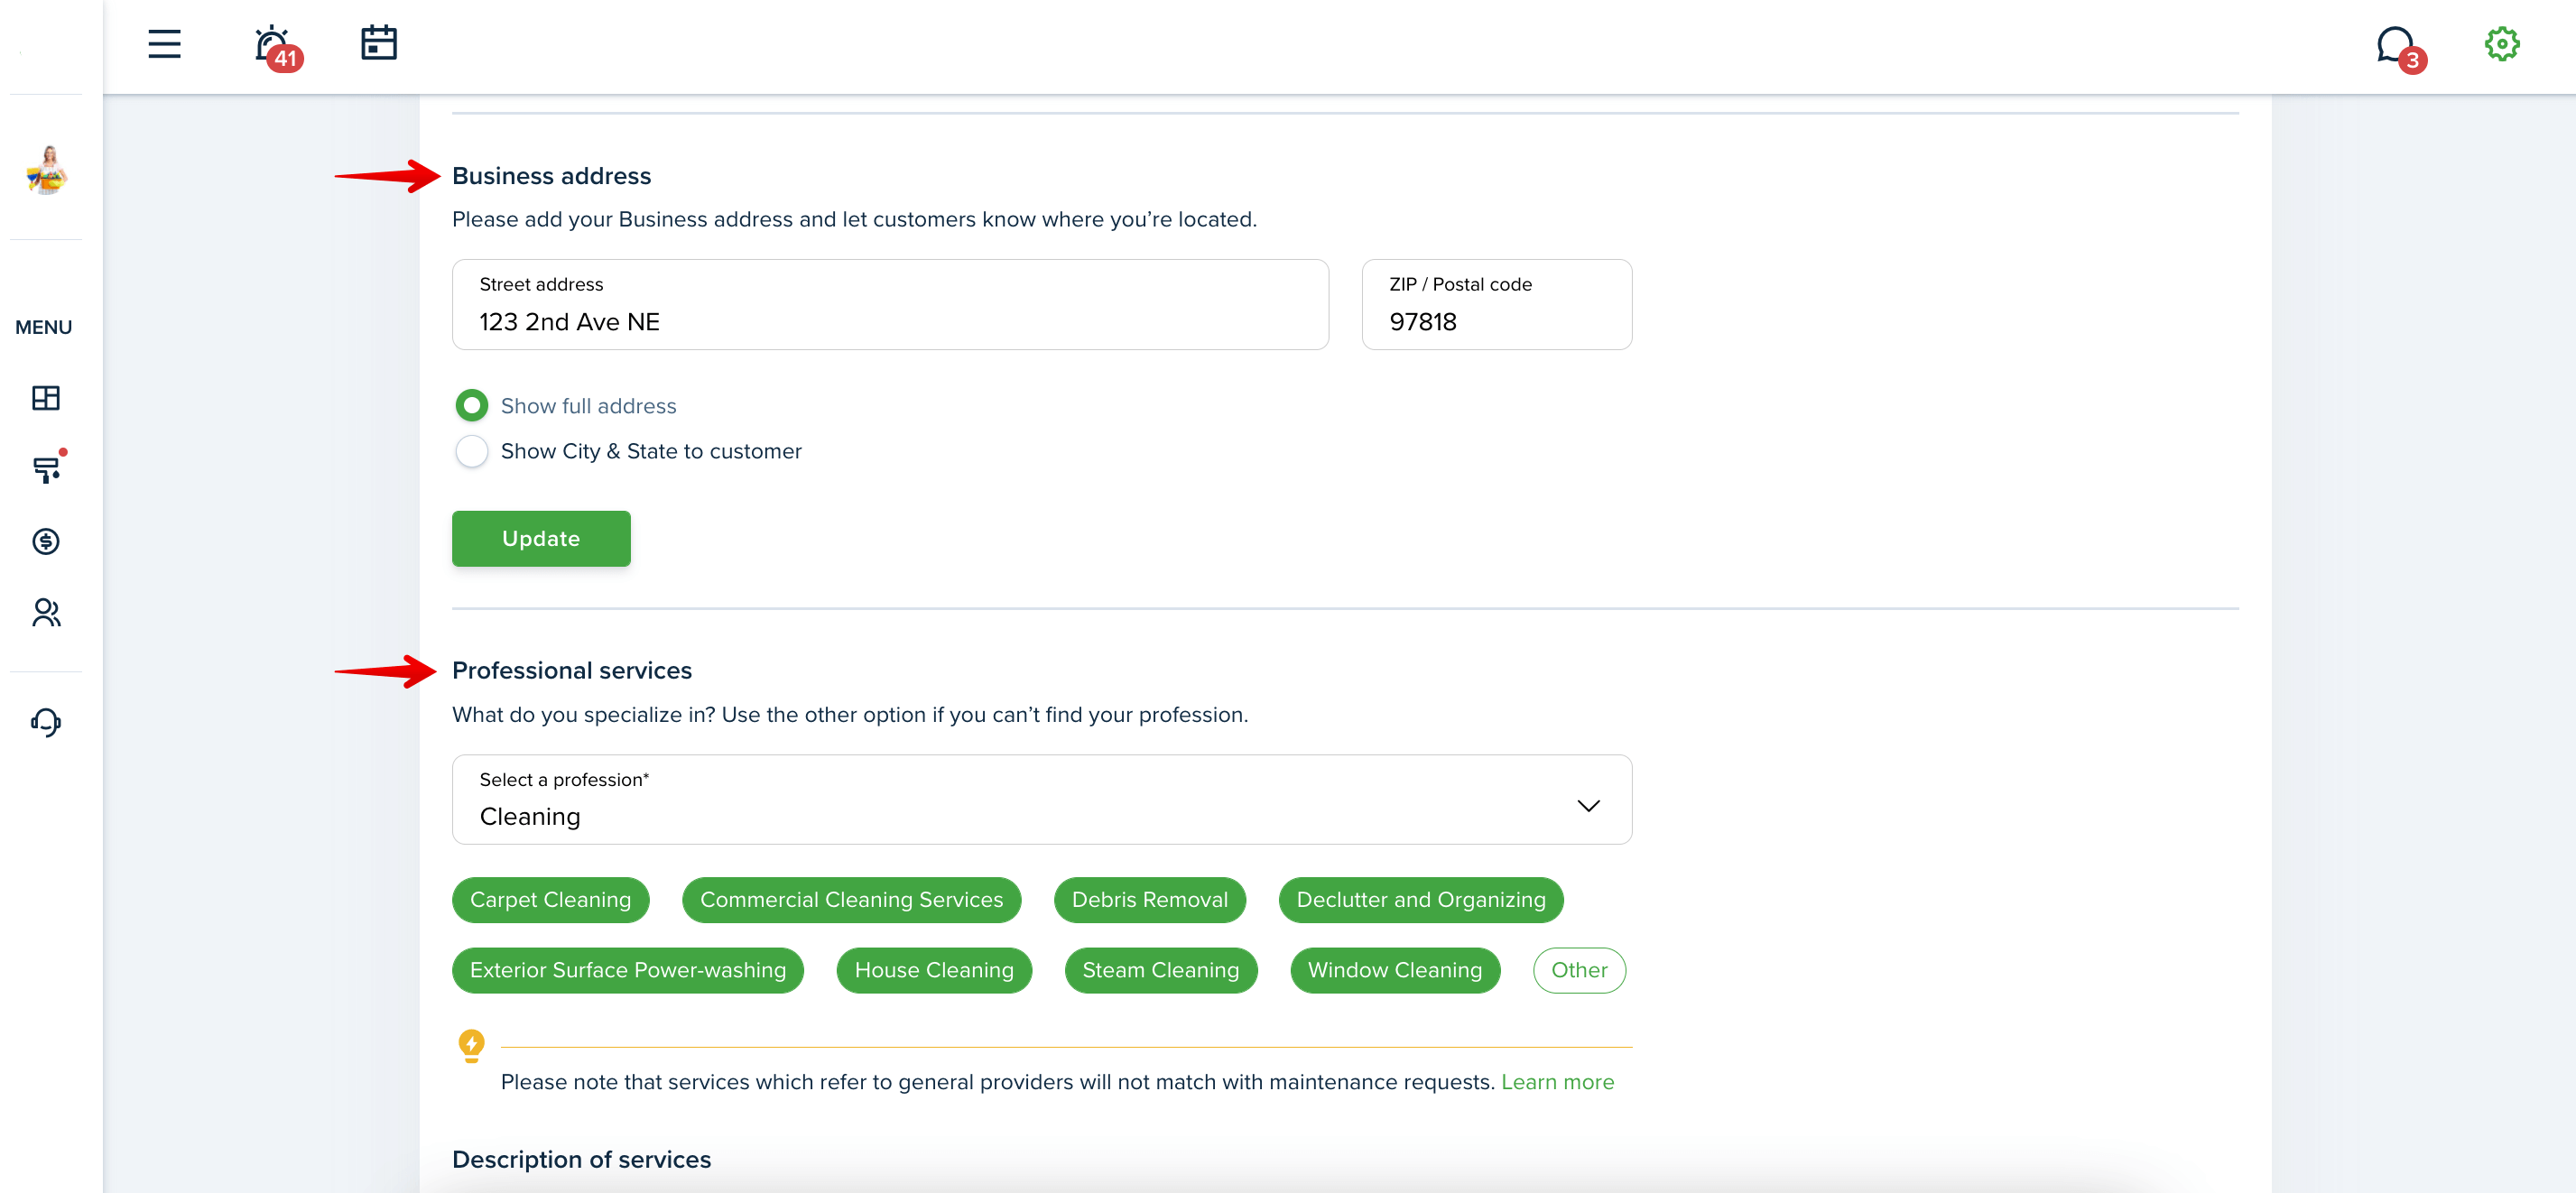Toggle Commercial Cleaning Services tag
The width and height of the screenshot is (2576, 1193).
pyautogui.click(x=851, y=899)
